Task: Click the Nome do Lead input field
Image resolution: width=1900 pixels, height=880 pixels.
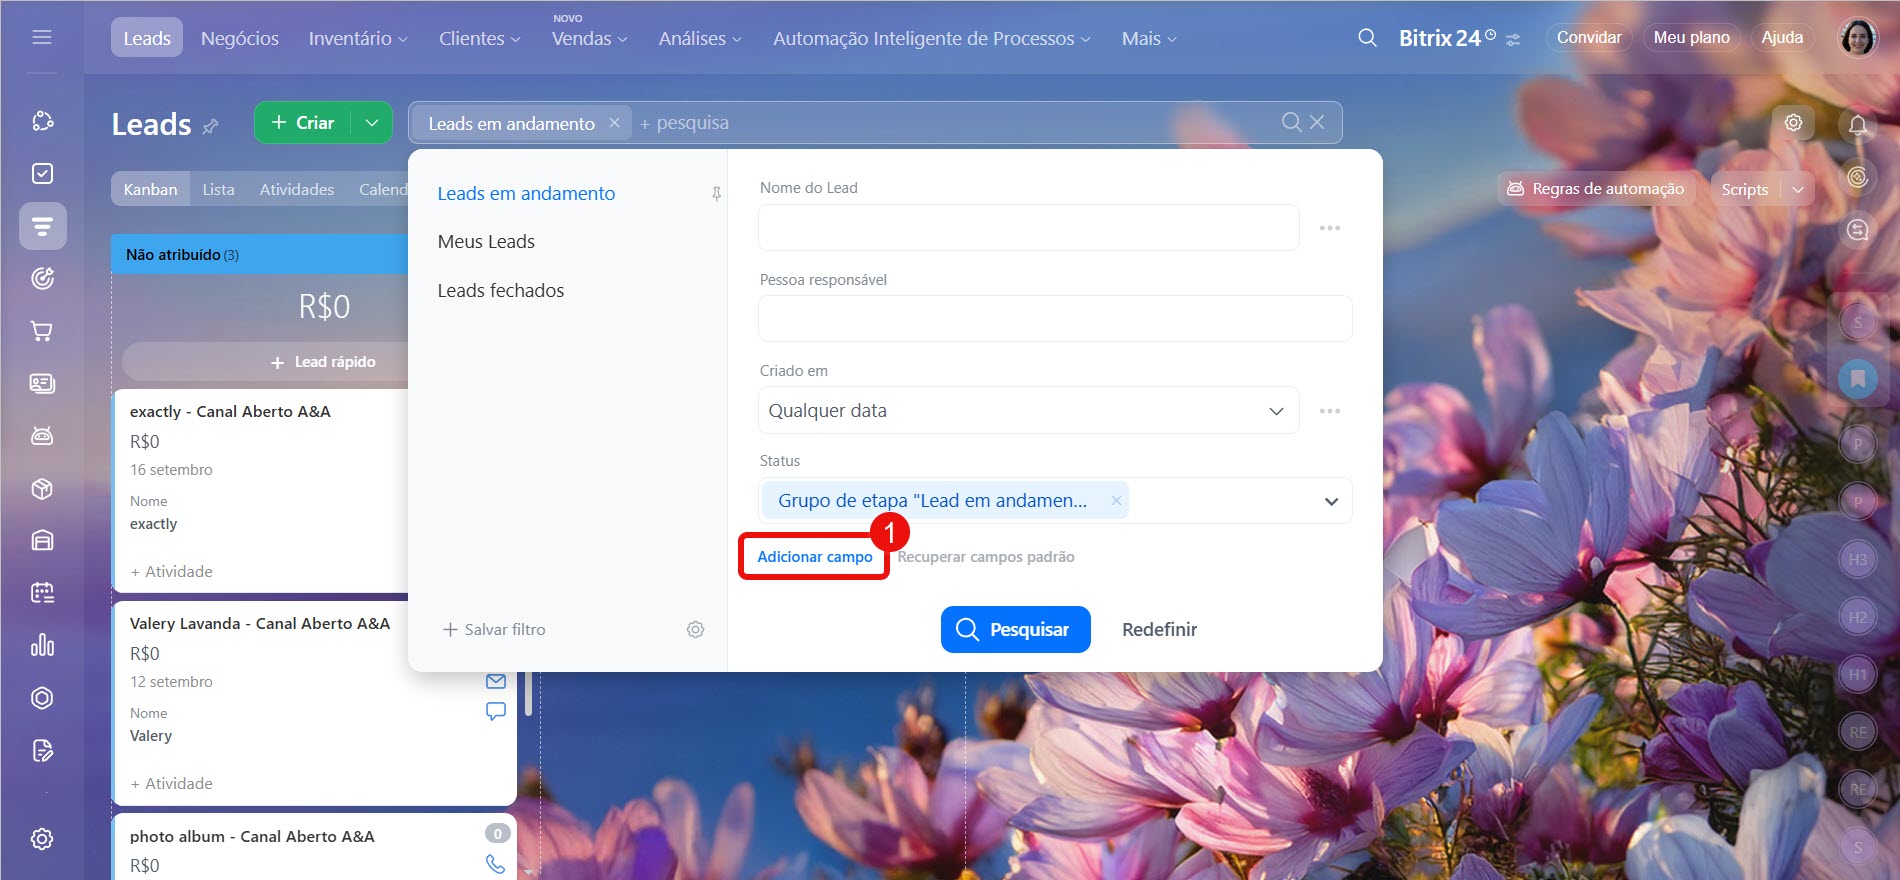Action: pos(1028,228)
